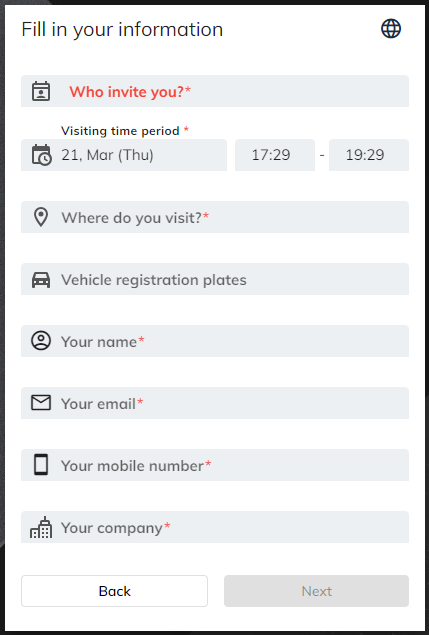Focus the Your email field
429x635 pixels.
click(x=215, y=403)
